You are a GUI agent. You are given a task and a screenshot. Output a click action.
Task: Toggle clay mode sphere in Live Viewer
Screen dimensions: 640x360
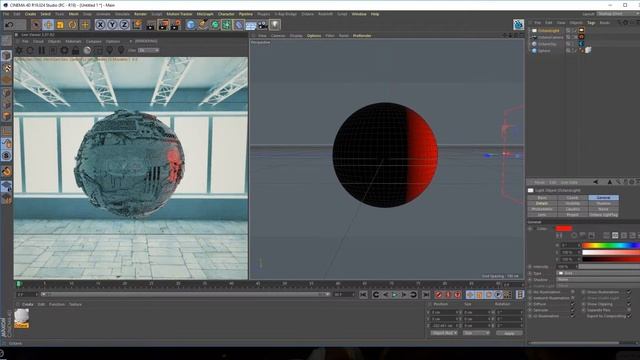[87, 51]
